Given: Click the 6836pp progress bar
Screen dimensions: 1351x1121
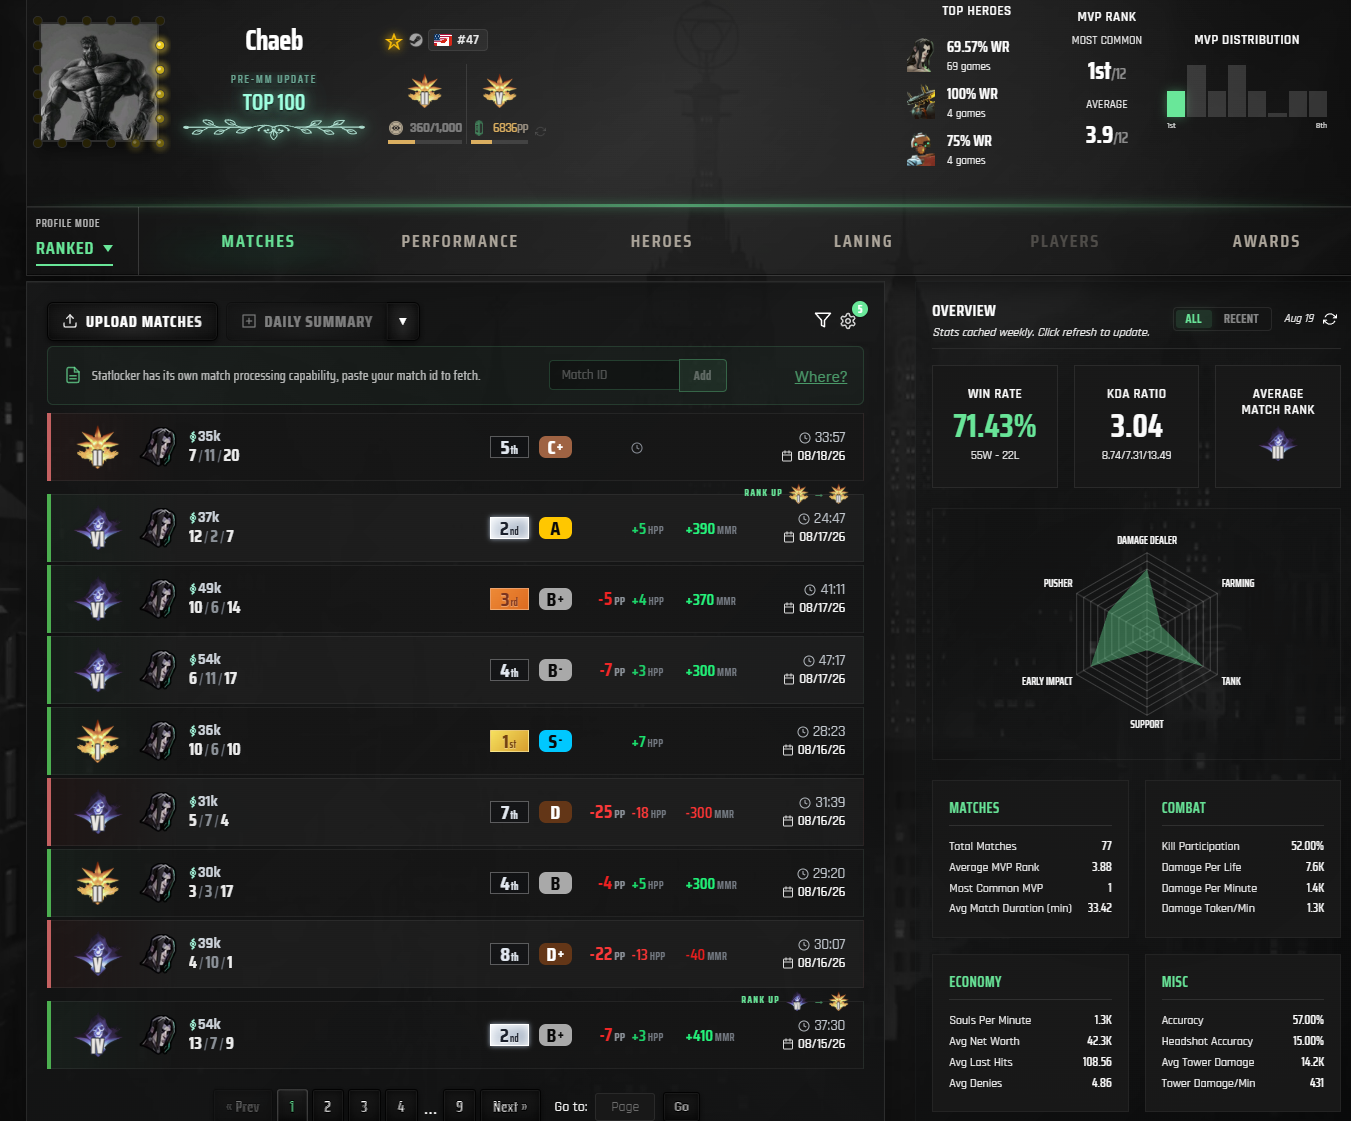Looking at the screenshot, I should click(499, 142).
